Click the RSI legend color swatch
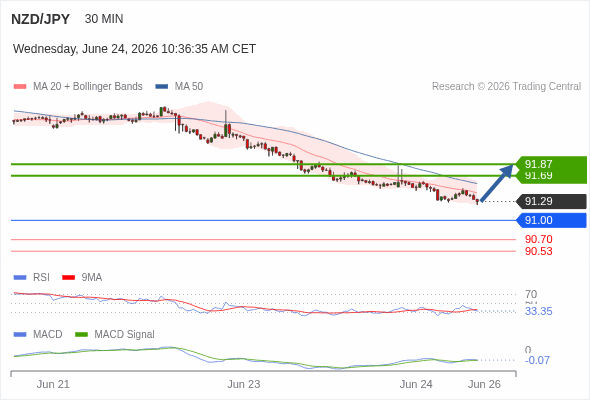The height and width of the screenshot is (400, 590). coord(20,278)
